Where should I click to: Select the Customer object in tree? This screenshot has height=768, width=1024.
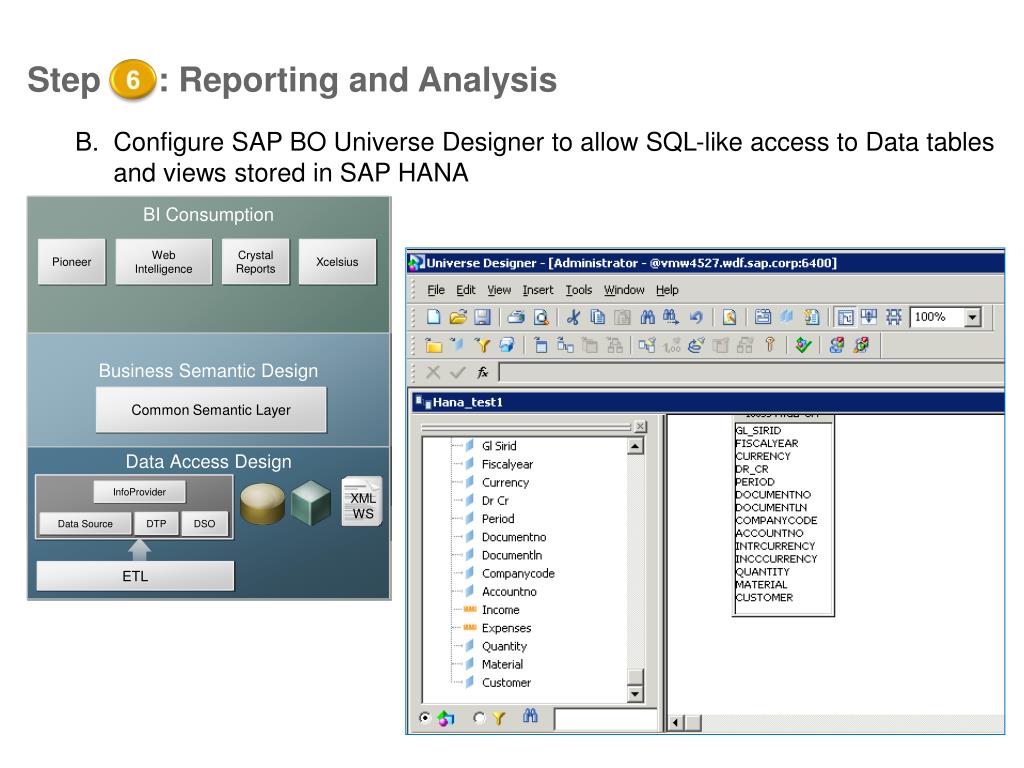[506, 683]
